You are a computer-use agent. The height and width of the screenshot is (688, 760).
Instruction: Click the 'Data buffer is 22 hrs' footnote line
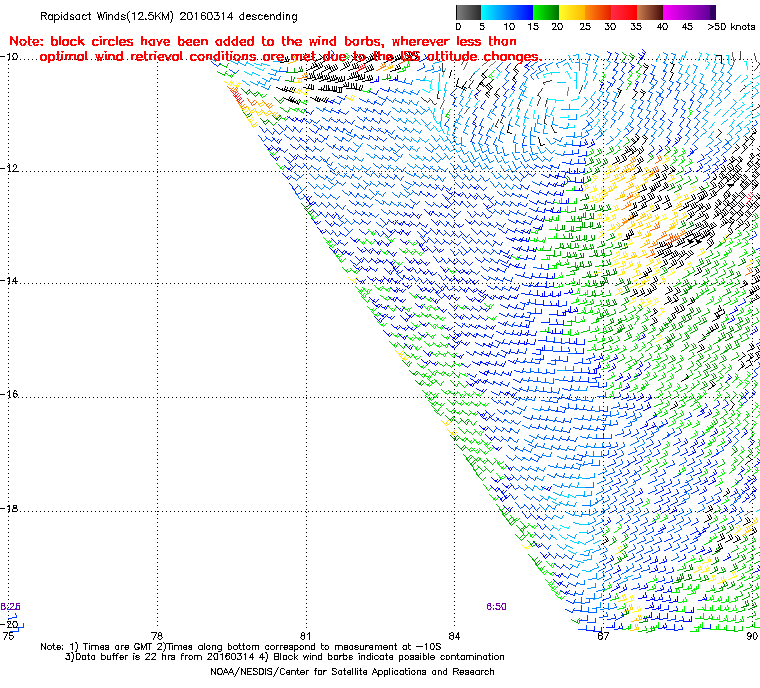pyautogui.click(x=285, y=657)
